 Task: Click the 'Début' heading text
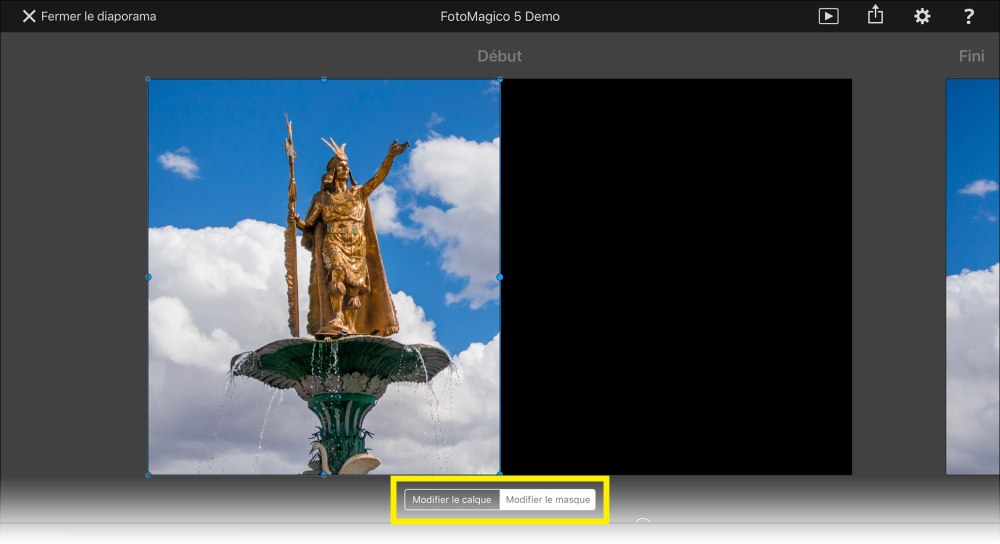(x=499, y=56)
